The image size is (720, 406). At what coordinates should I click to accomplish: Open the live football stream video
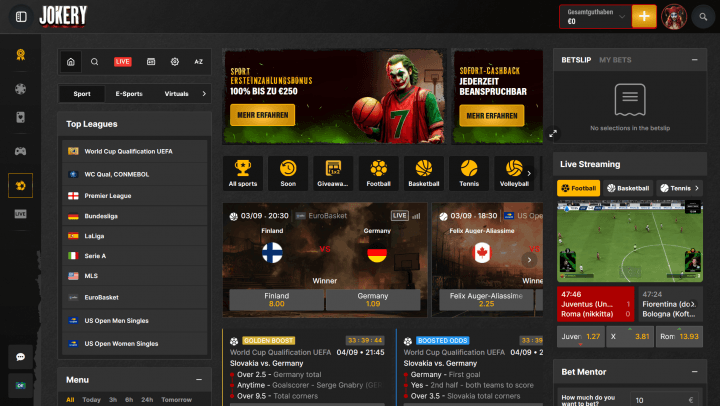pyautogui.click(x=630, y=242)
